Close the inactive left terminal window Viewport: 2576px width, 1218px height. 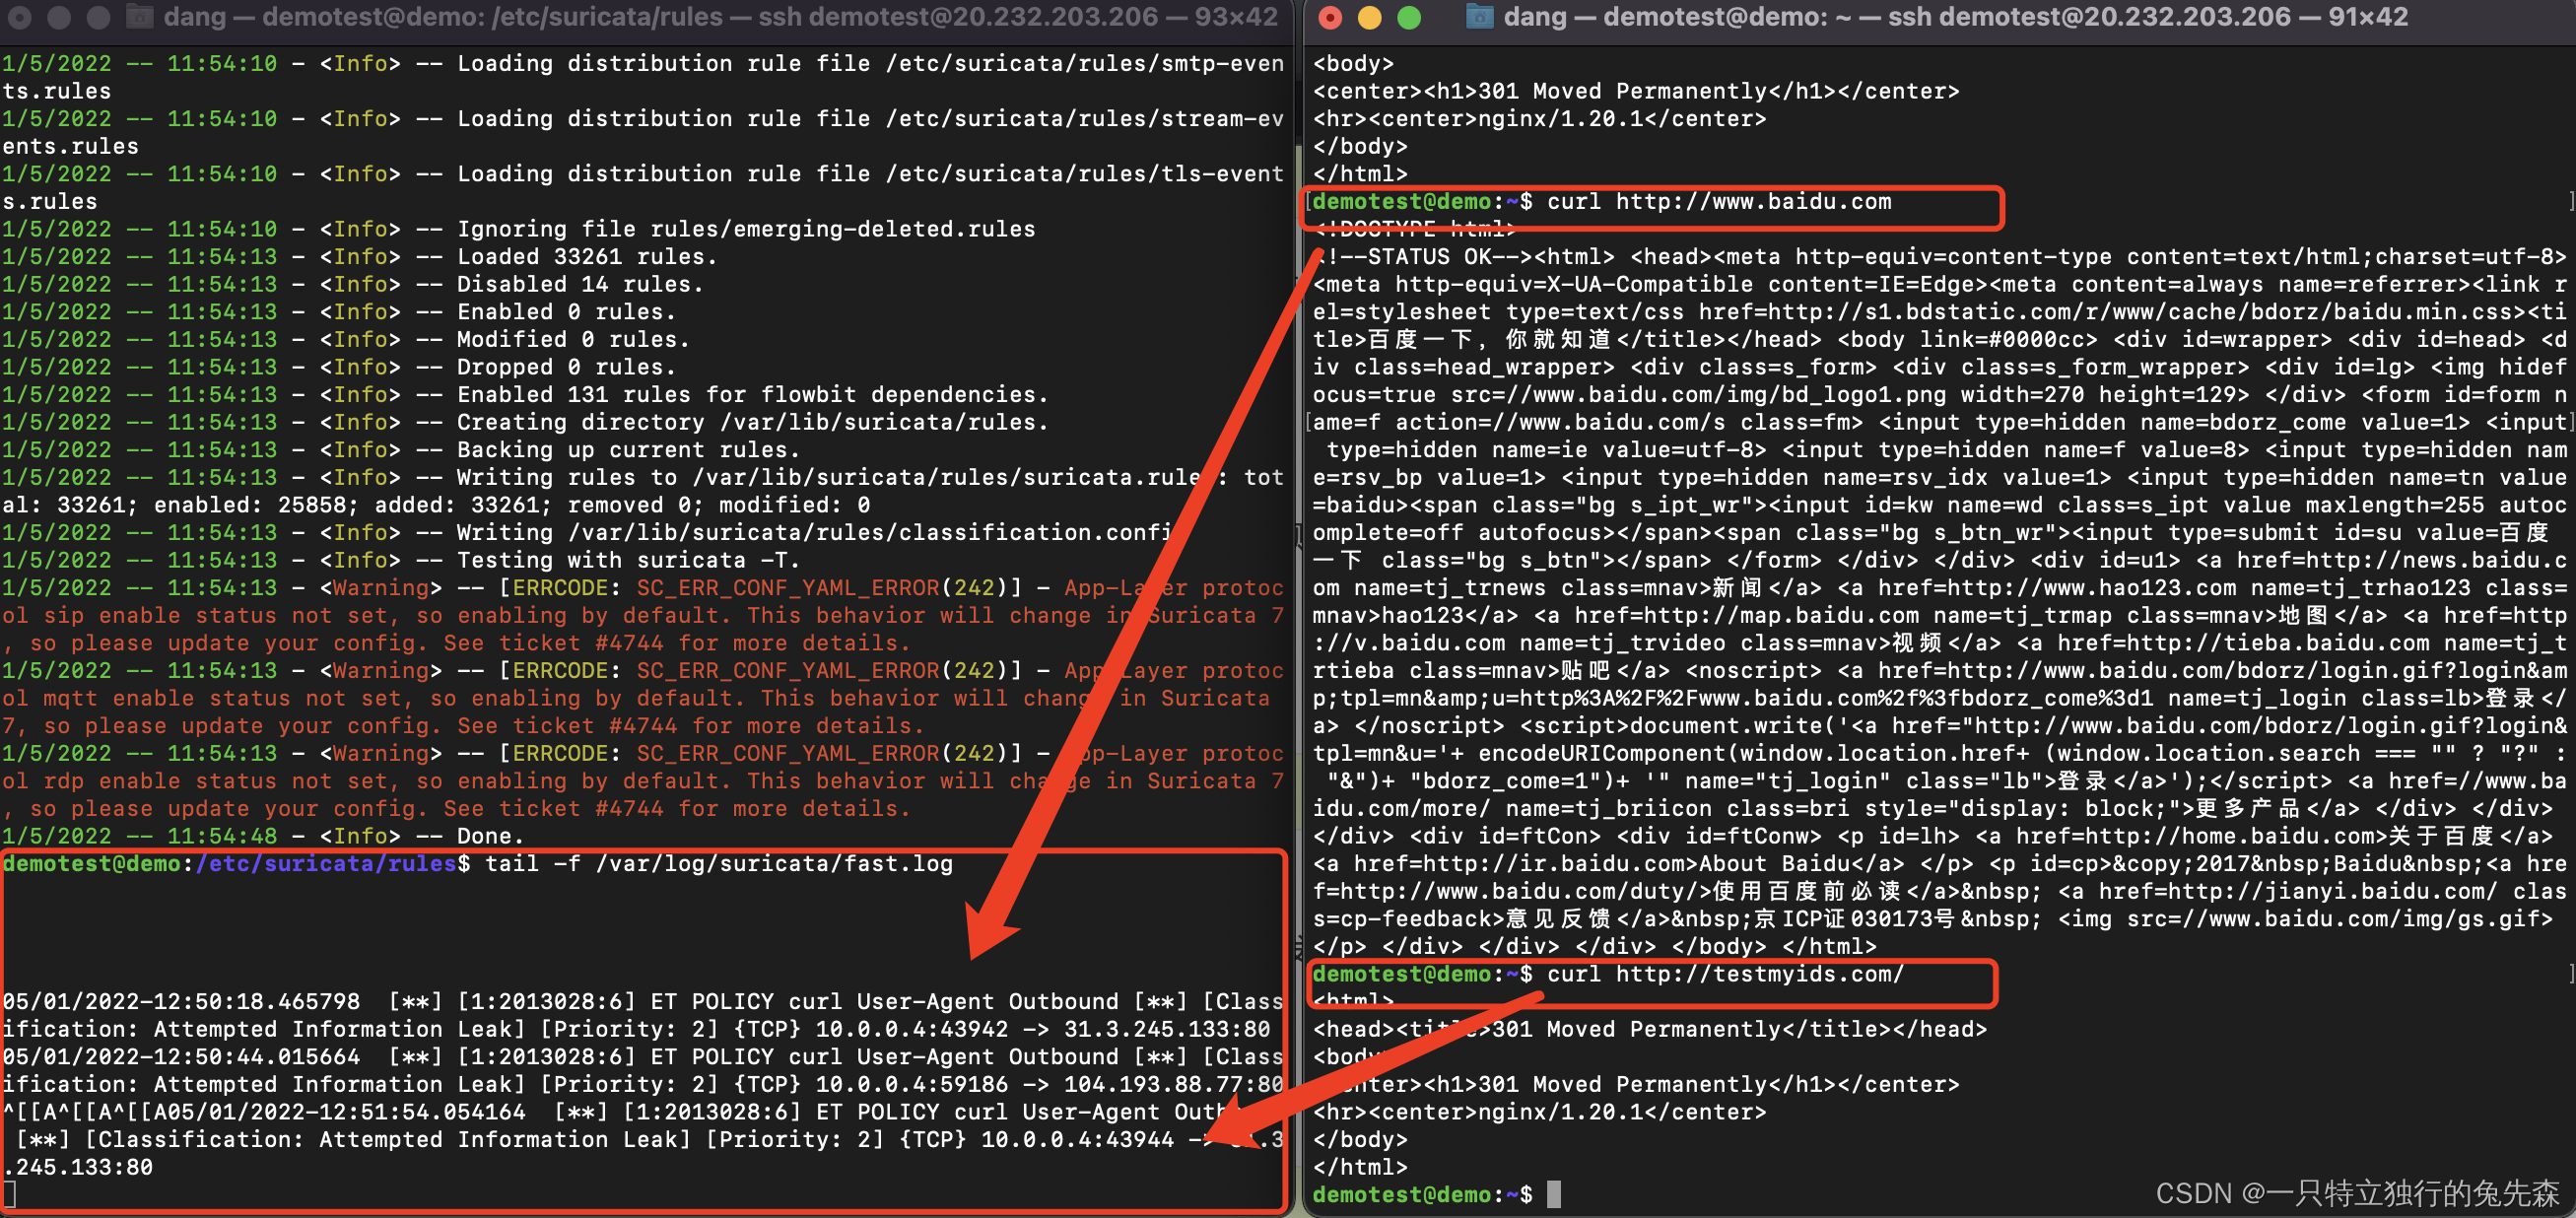tap(20, 17)
